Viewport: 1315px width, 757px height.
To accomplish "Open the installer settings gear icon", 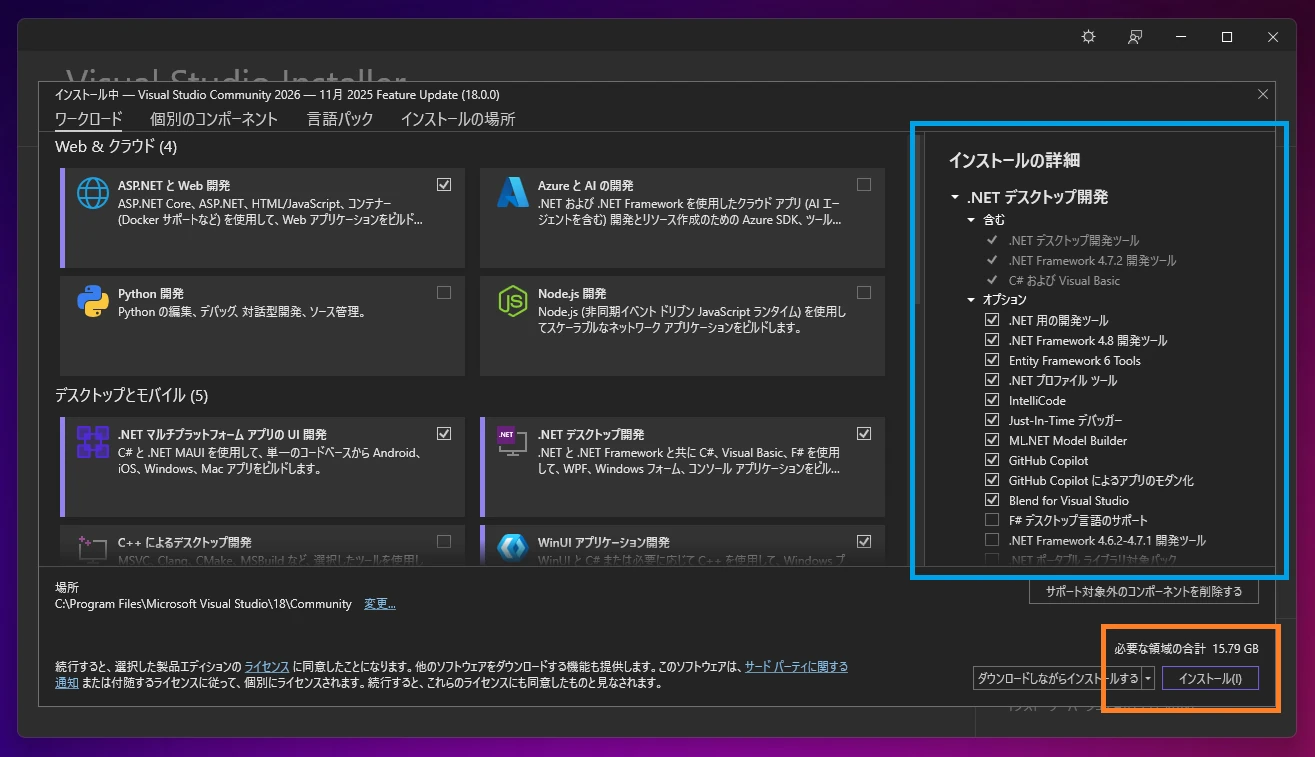I will (x=1087, y=36).
